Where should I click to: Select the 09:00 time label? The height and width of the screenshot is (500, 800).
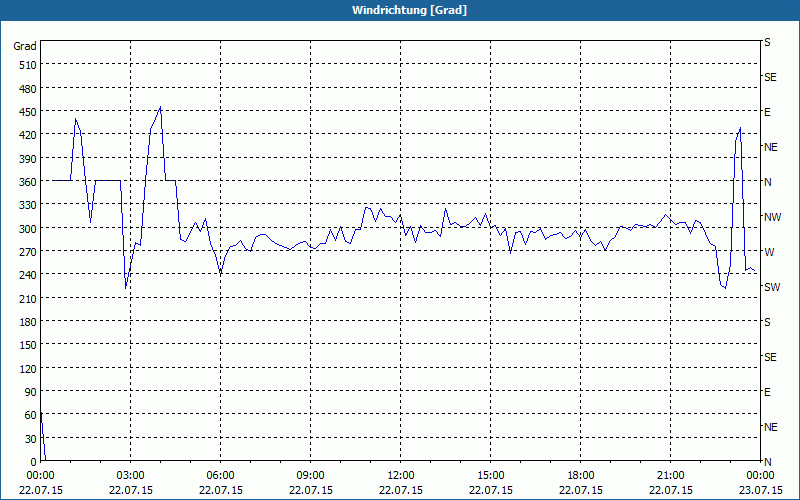point(310,476)
